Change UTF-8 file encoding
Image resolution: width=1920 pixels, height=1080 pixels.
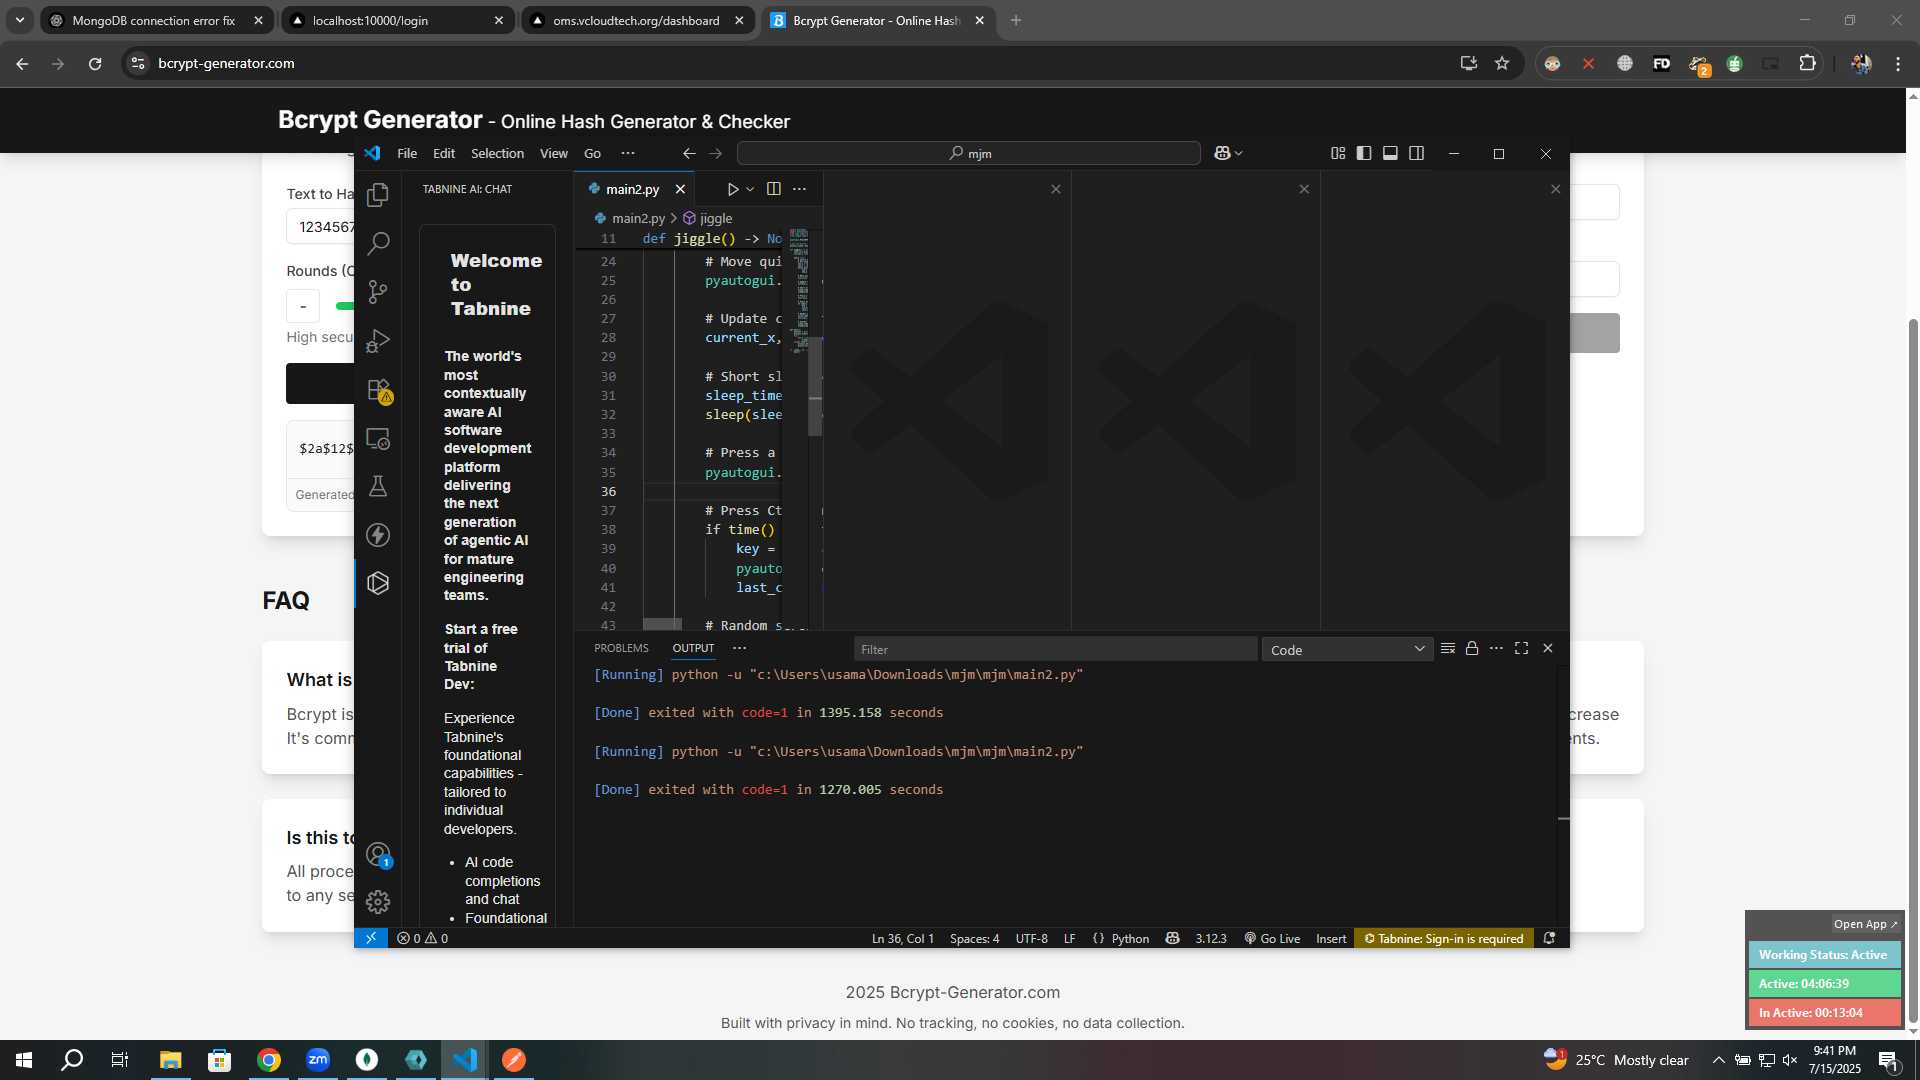pos(1031,938)
